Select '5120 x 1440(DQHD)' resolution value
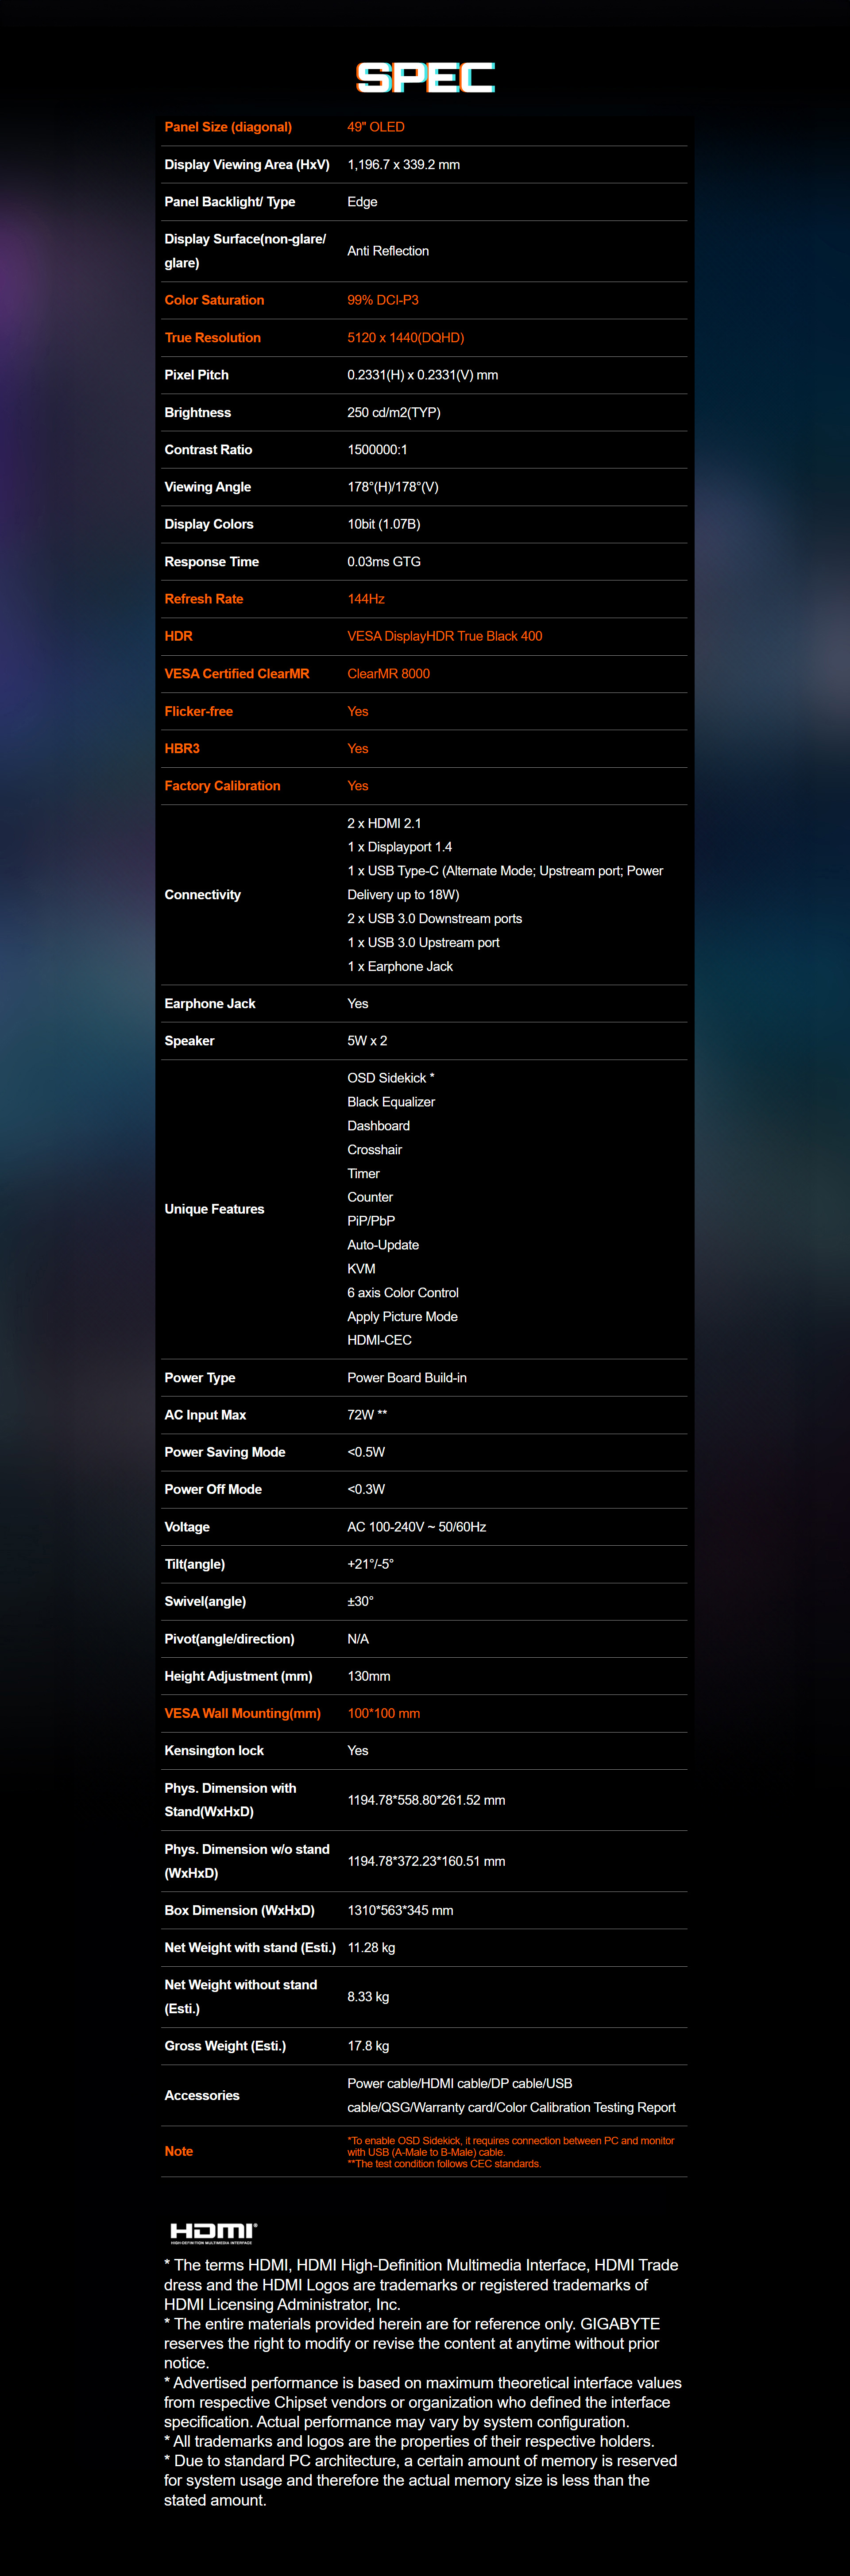This screenshot has width=850, height=2576. click(405, 338)
